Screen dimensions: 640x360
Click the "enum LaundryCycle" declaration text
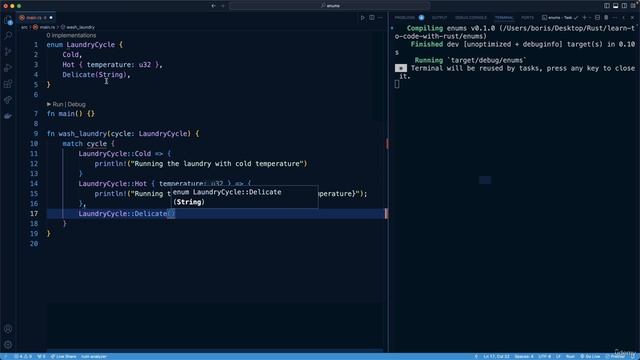[80, 44]
